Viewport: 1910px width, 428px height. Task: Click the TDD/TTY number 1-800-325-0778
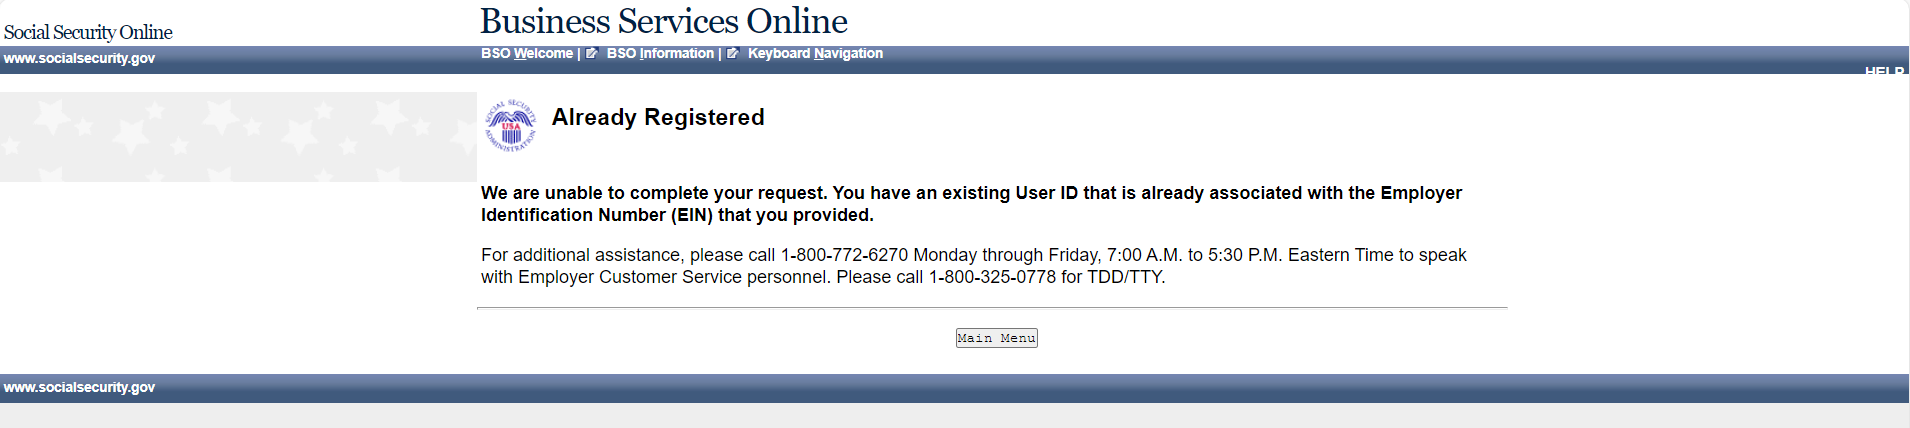(x=992, y=277)
